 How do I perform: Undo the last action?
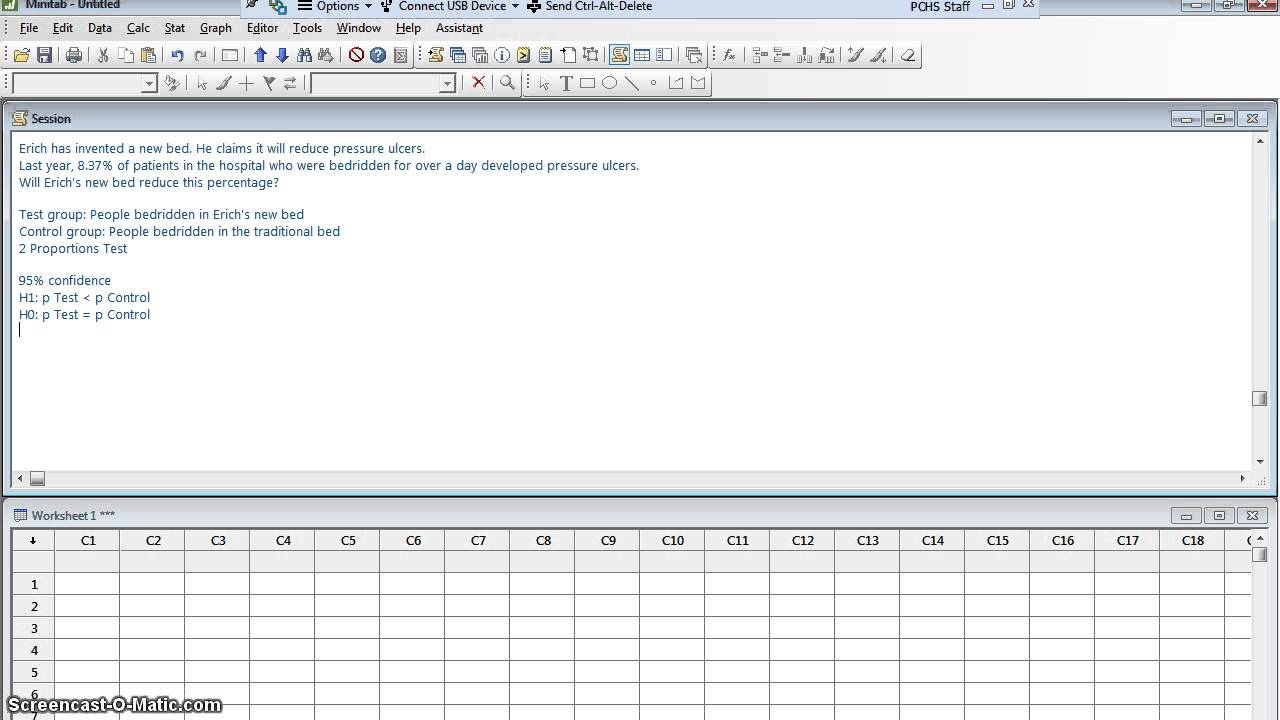click(177, 56)
